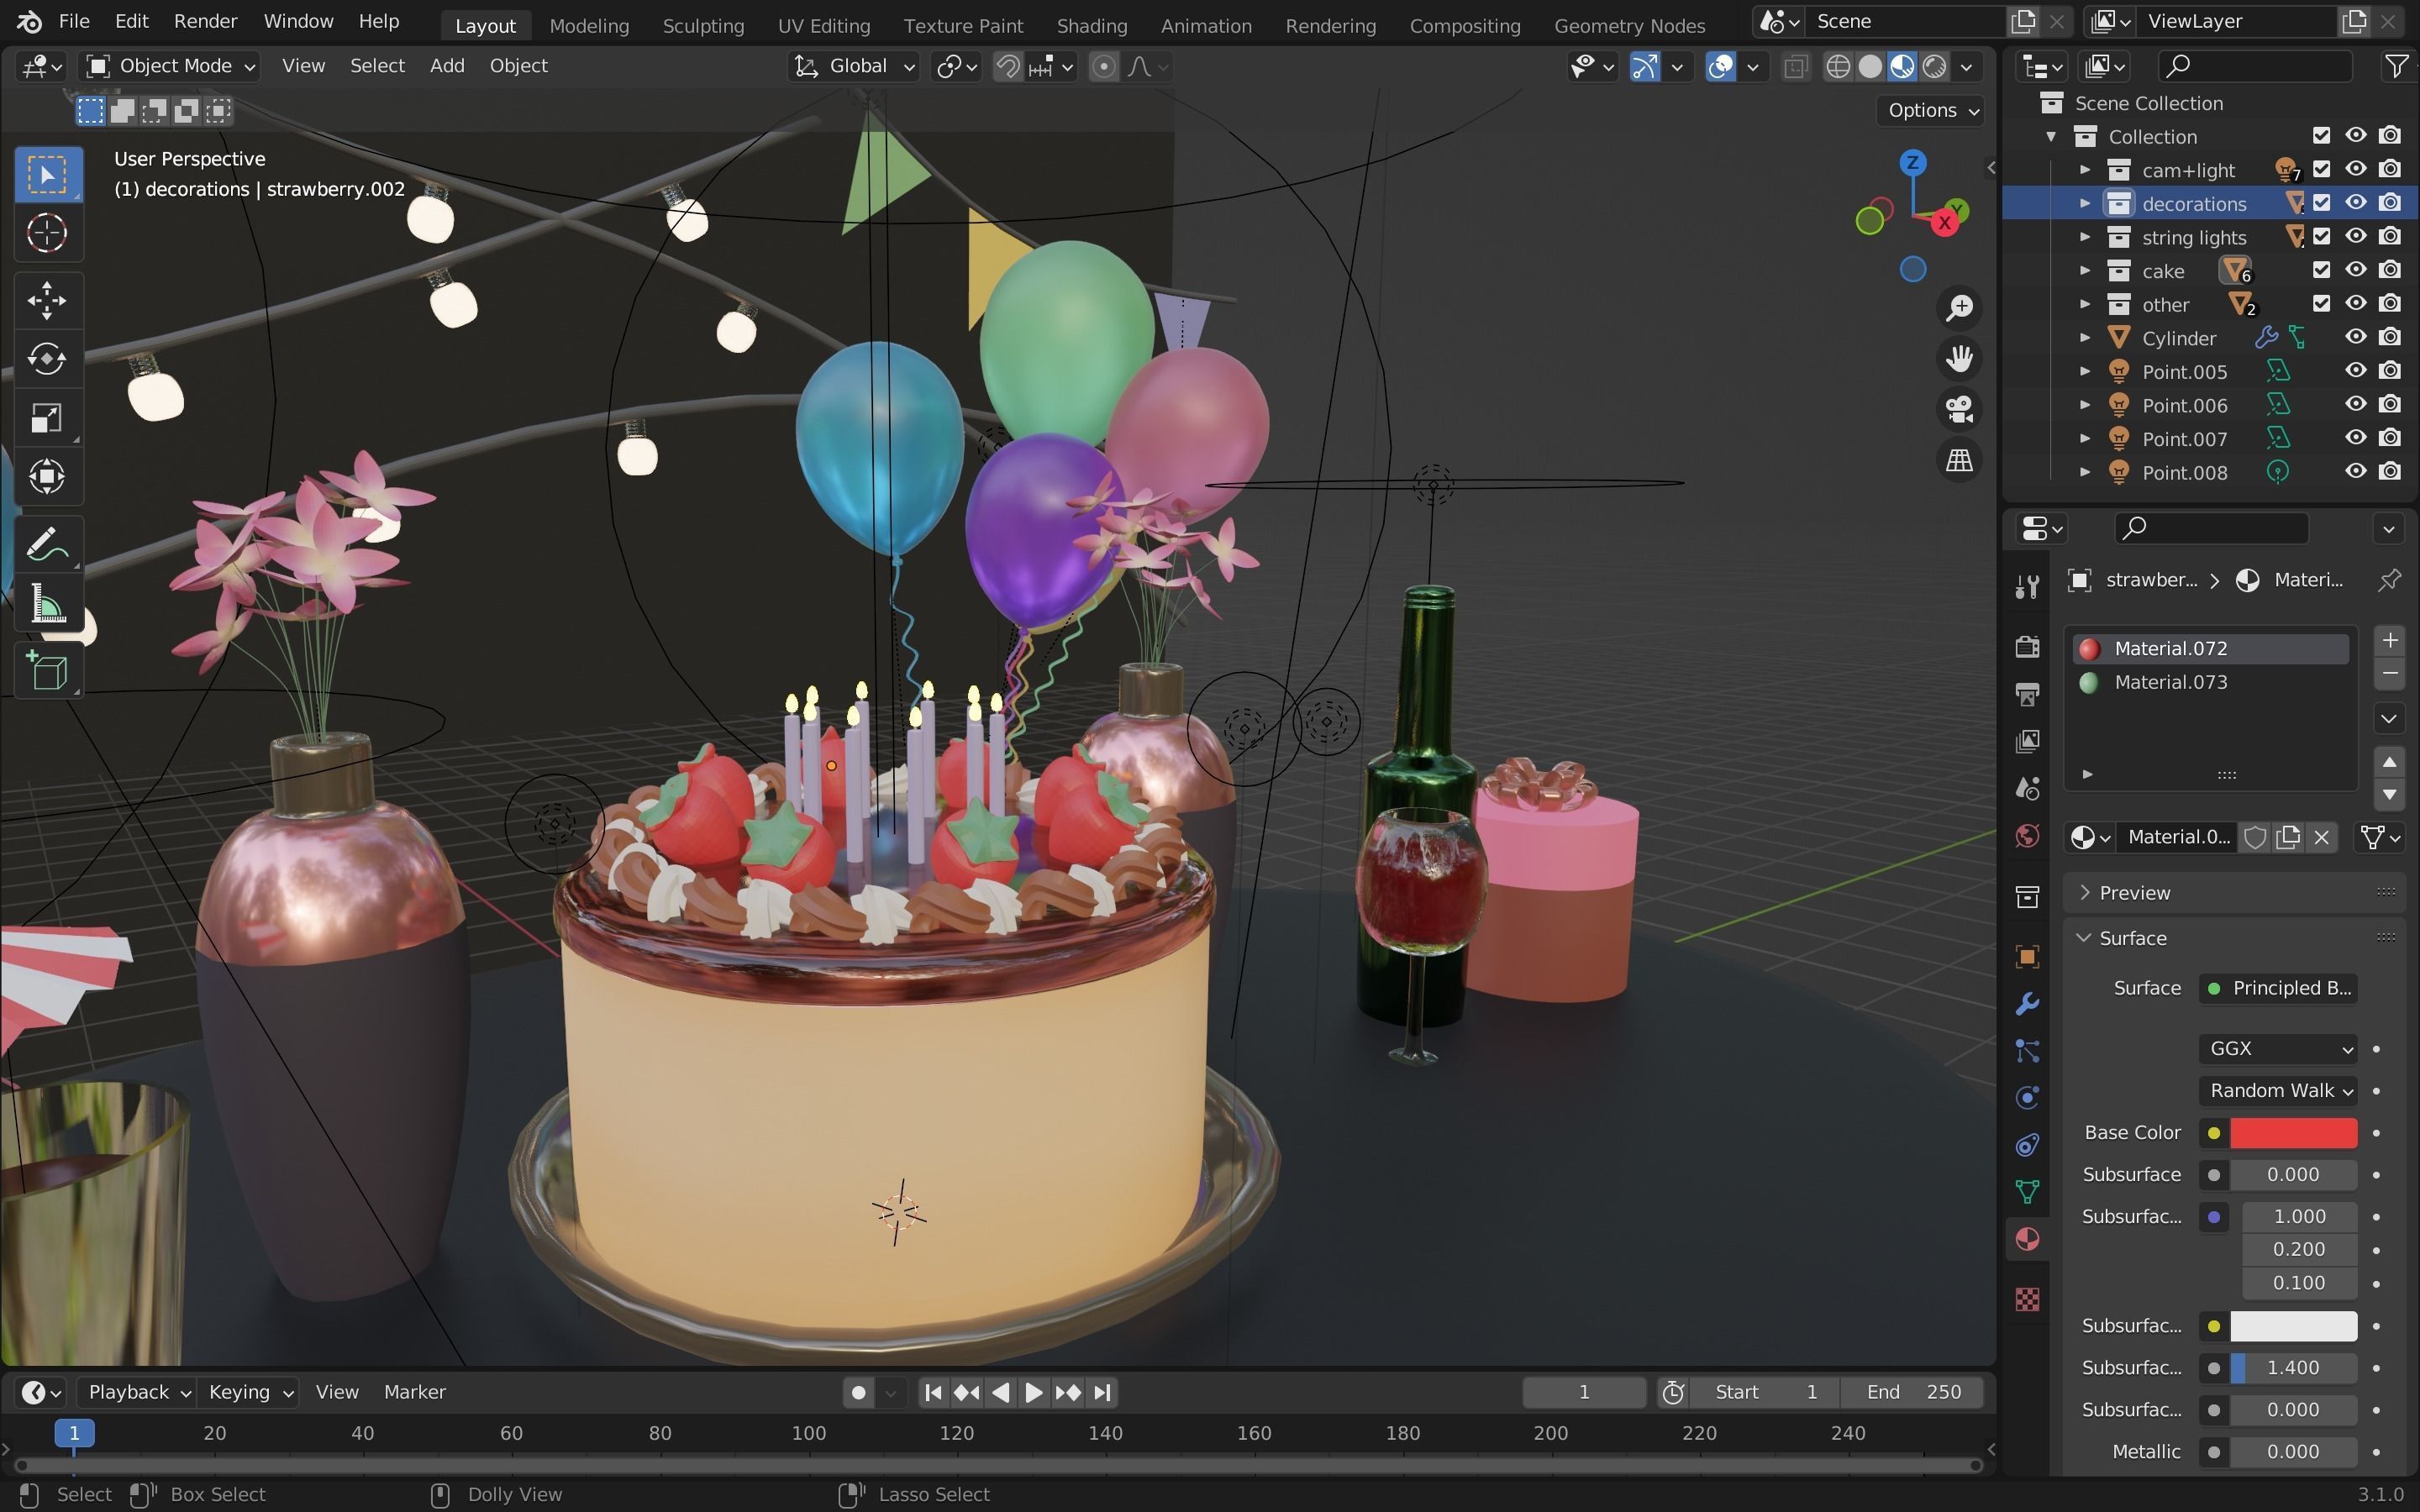Open the Output properties tab

click(x=2027, y=694)
